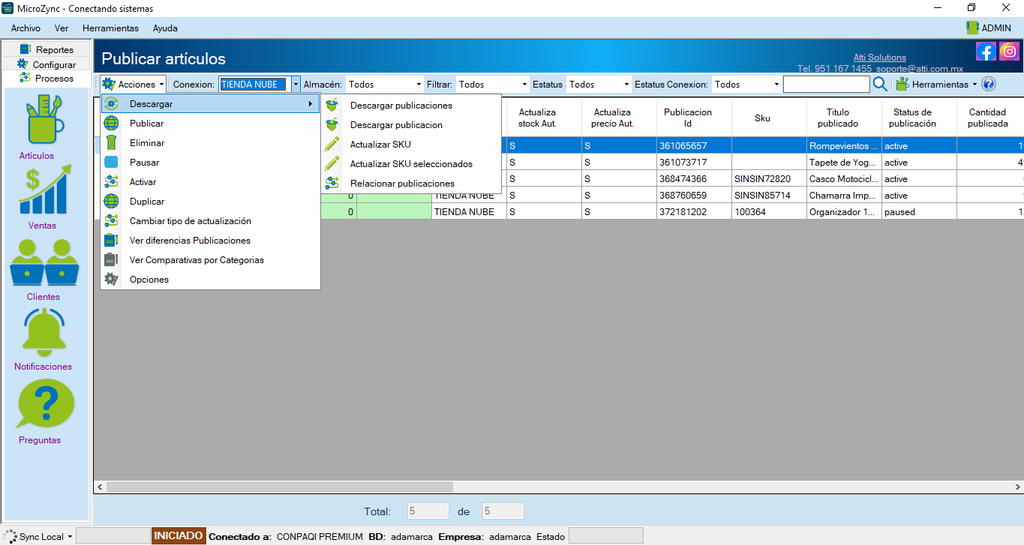Choose Eliminar in the Acciones menu
The image size is (1024, 545).
[146, 143]
